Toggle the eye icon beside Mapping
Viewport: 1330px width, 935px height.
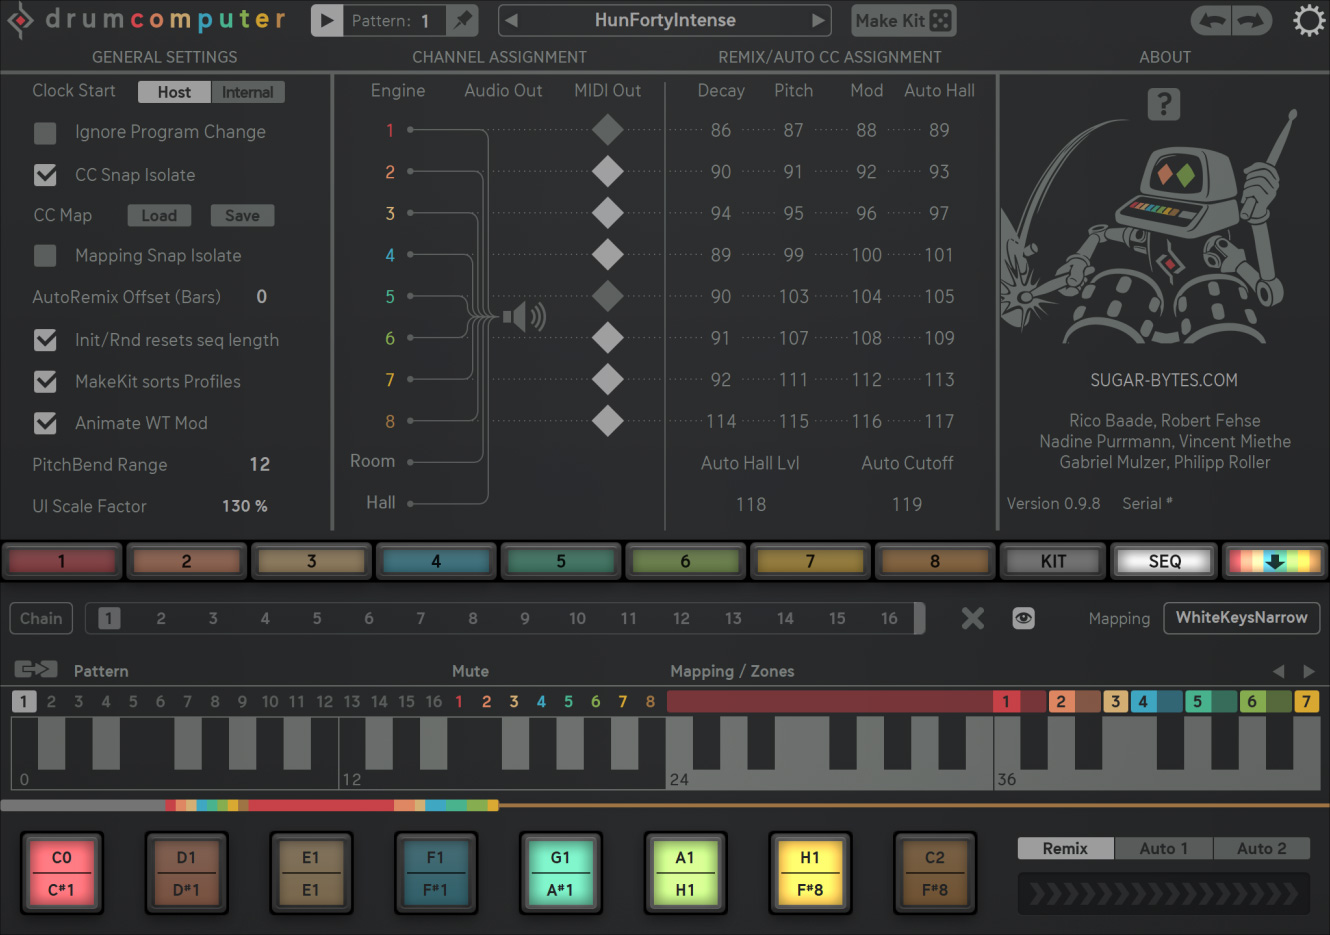pyautogui.click(x=1023, y=618)
